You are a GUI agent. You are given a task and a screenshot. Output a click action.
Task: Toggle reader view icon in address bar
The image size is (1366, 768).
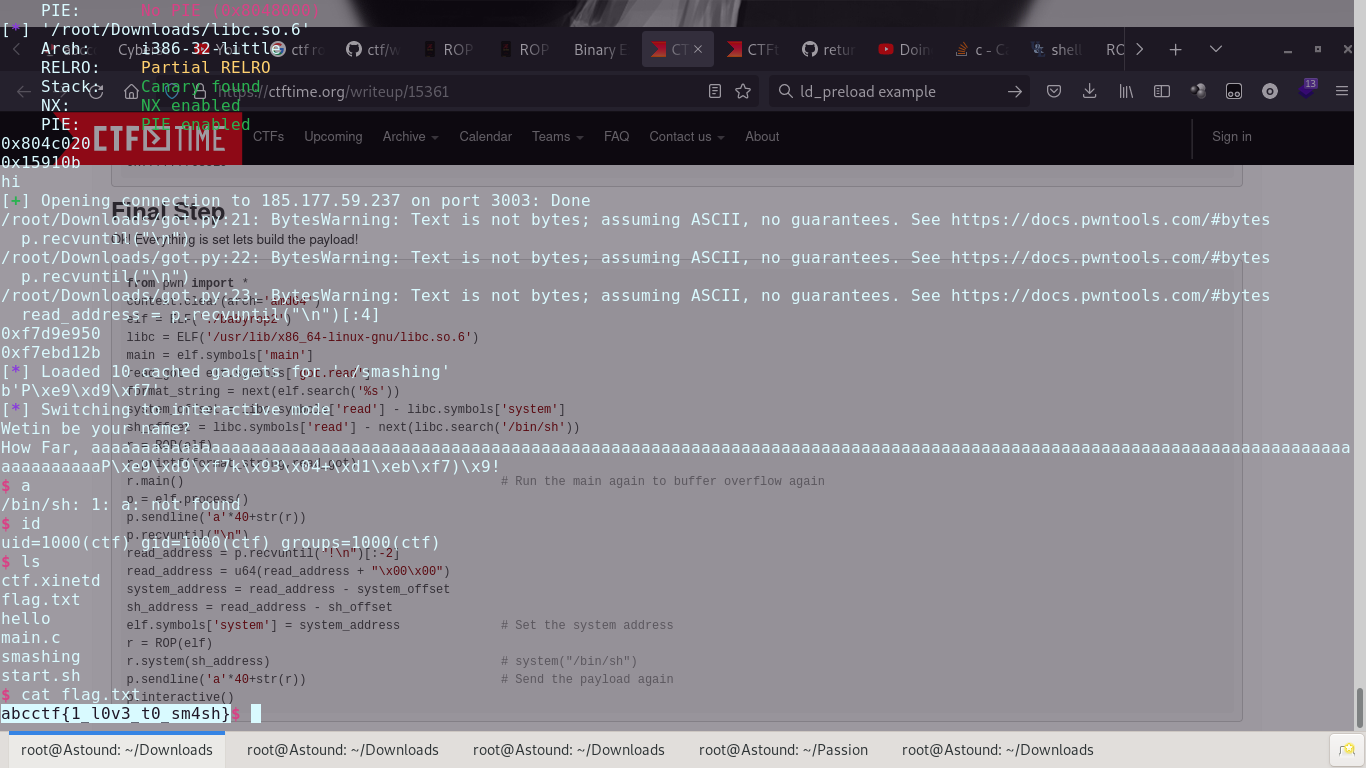714,91
